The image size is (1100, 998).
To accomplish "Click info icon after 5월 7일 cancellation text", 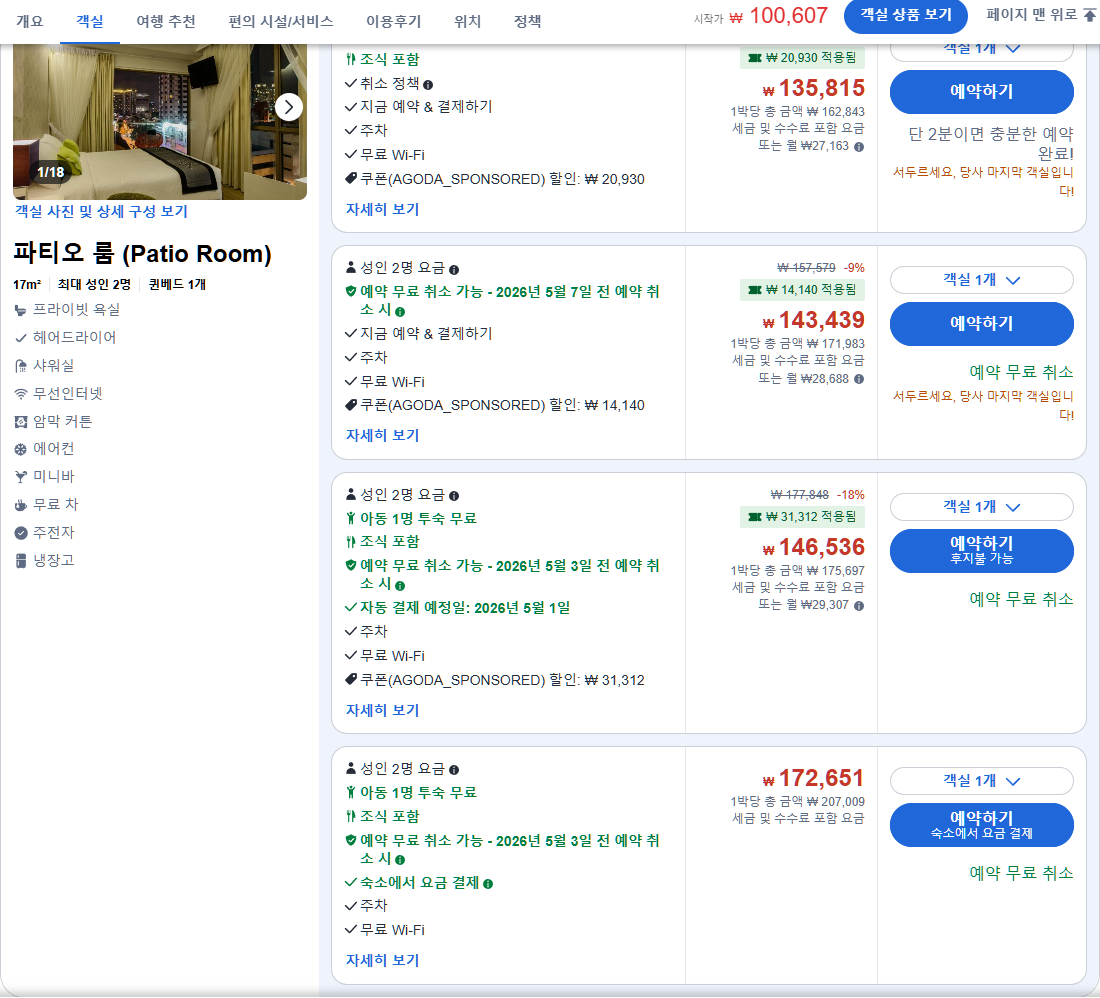I will tap(400, 311).
